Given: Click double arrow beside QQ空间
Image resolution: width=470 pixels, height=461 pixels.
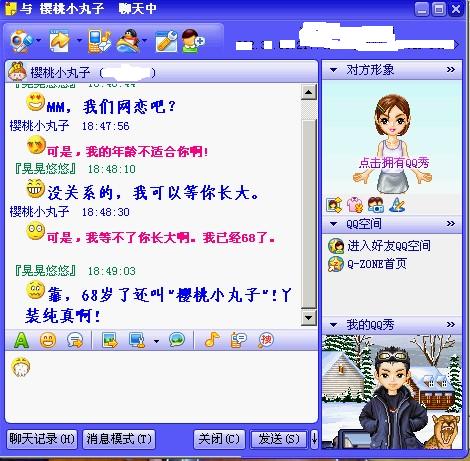Looking at the screenshot, I should click(451, 224).
